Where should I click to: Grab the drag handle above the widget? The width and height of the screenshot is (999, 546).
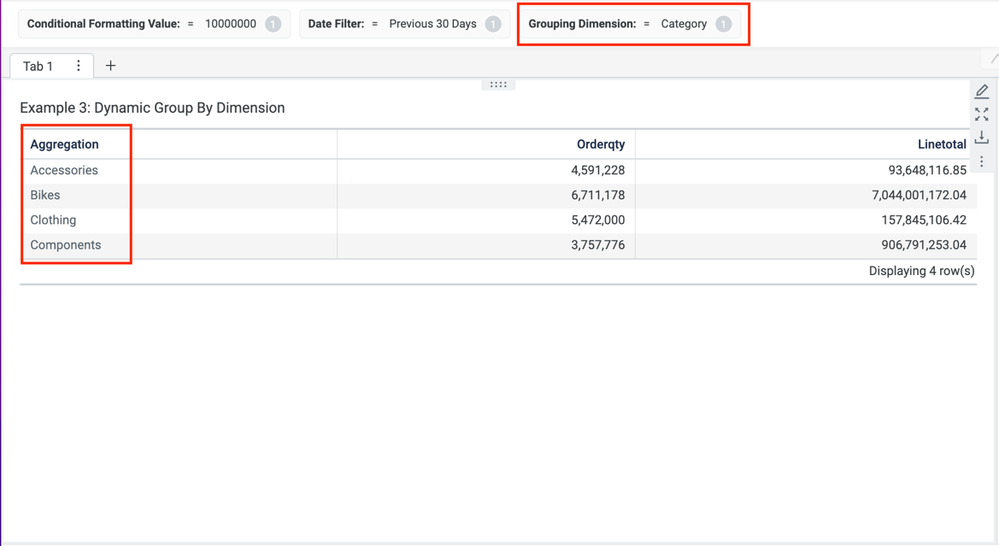pos(498,85)
